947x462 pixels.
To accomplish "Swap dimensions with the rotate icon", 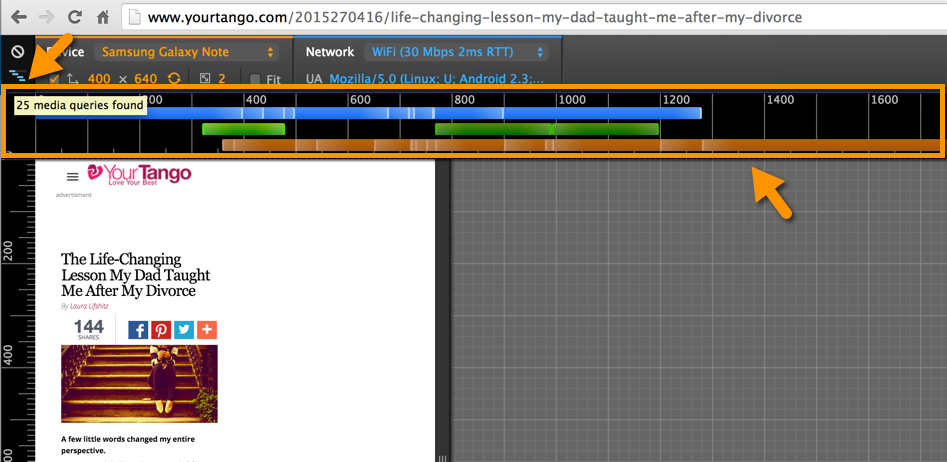I will [x=174, y=78].
